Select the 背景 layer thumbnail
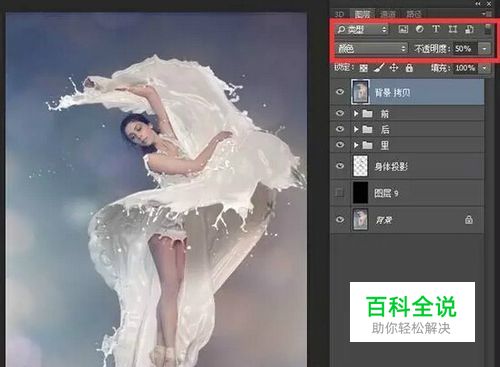The height and width of the screenshot is (367, 500). coord(360,220)
